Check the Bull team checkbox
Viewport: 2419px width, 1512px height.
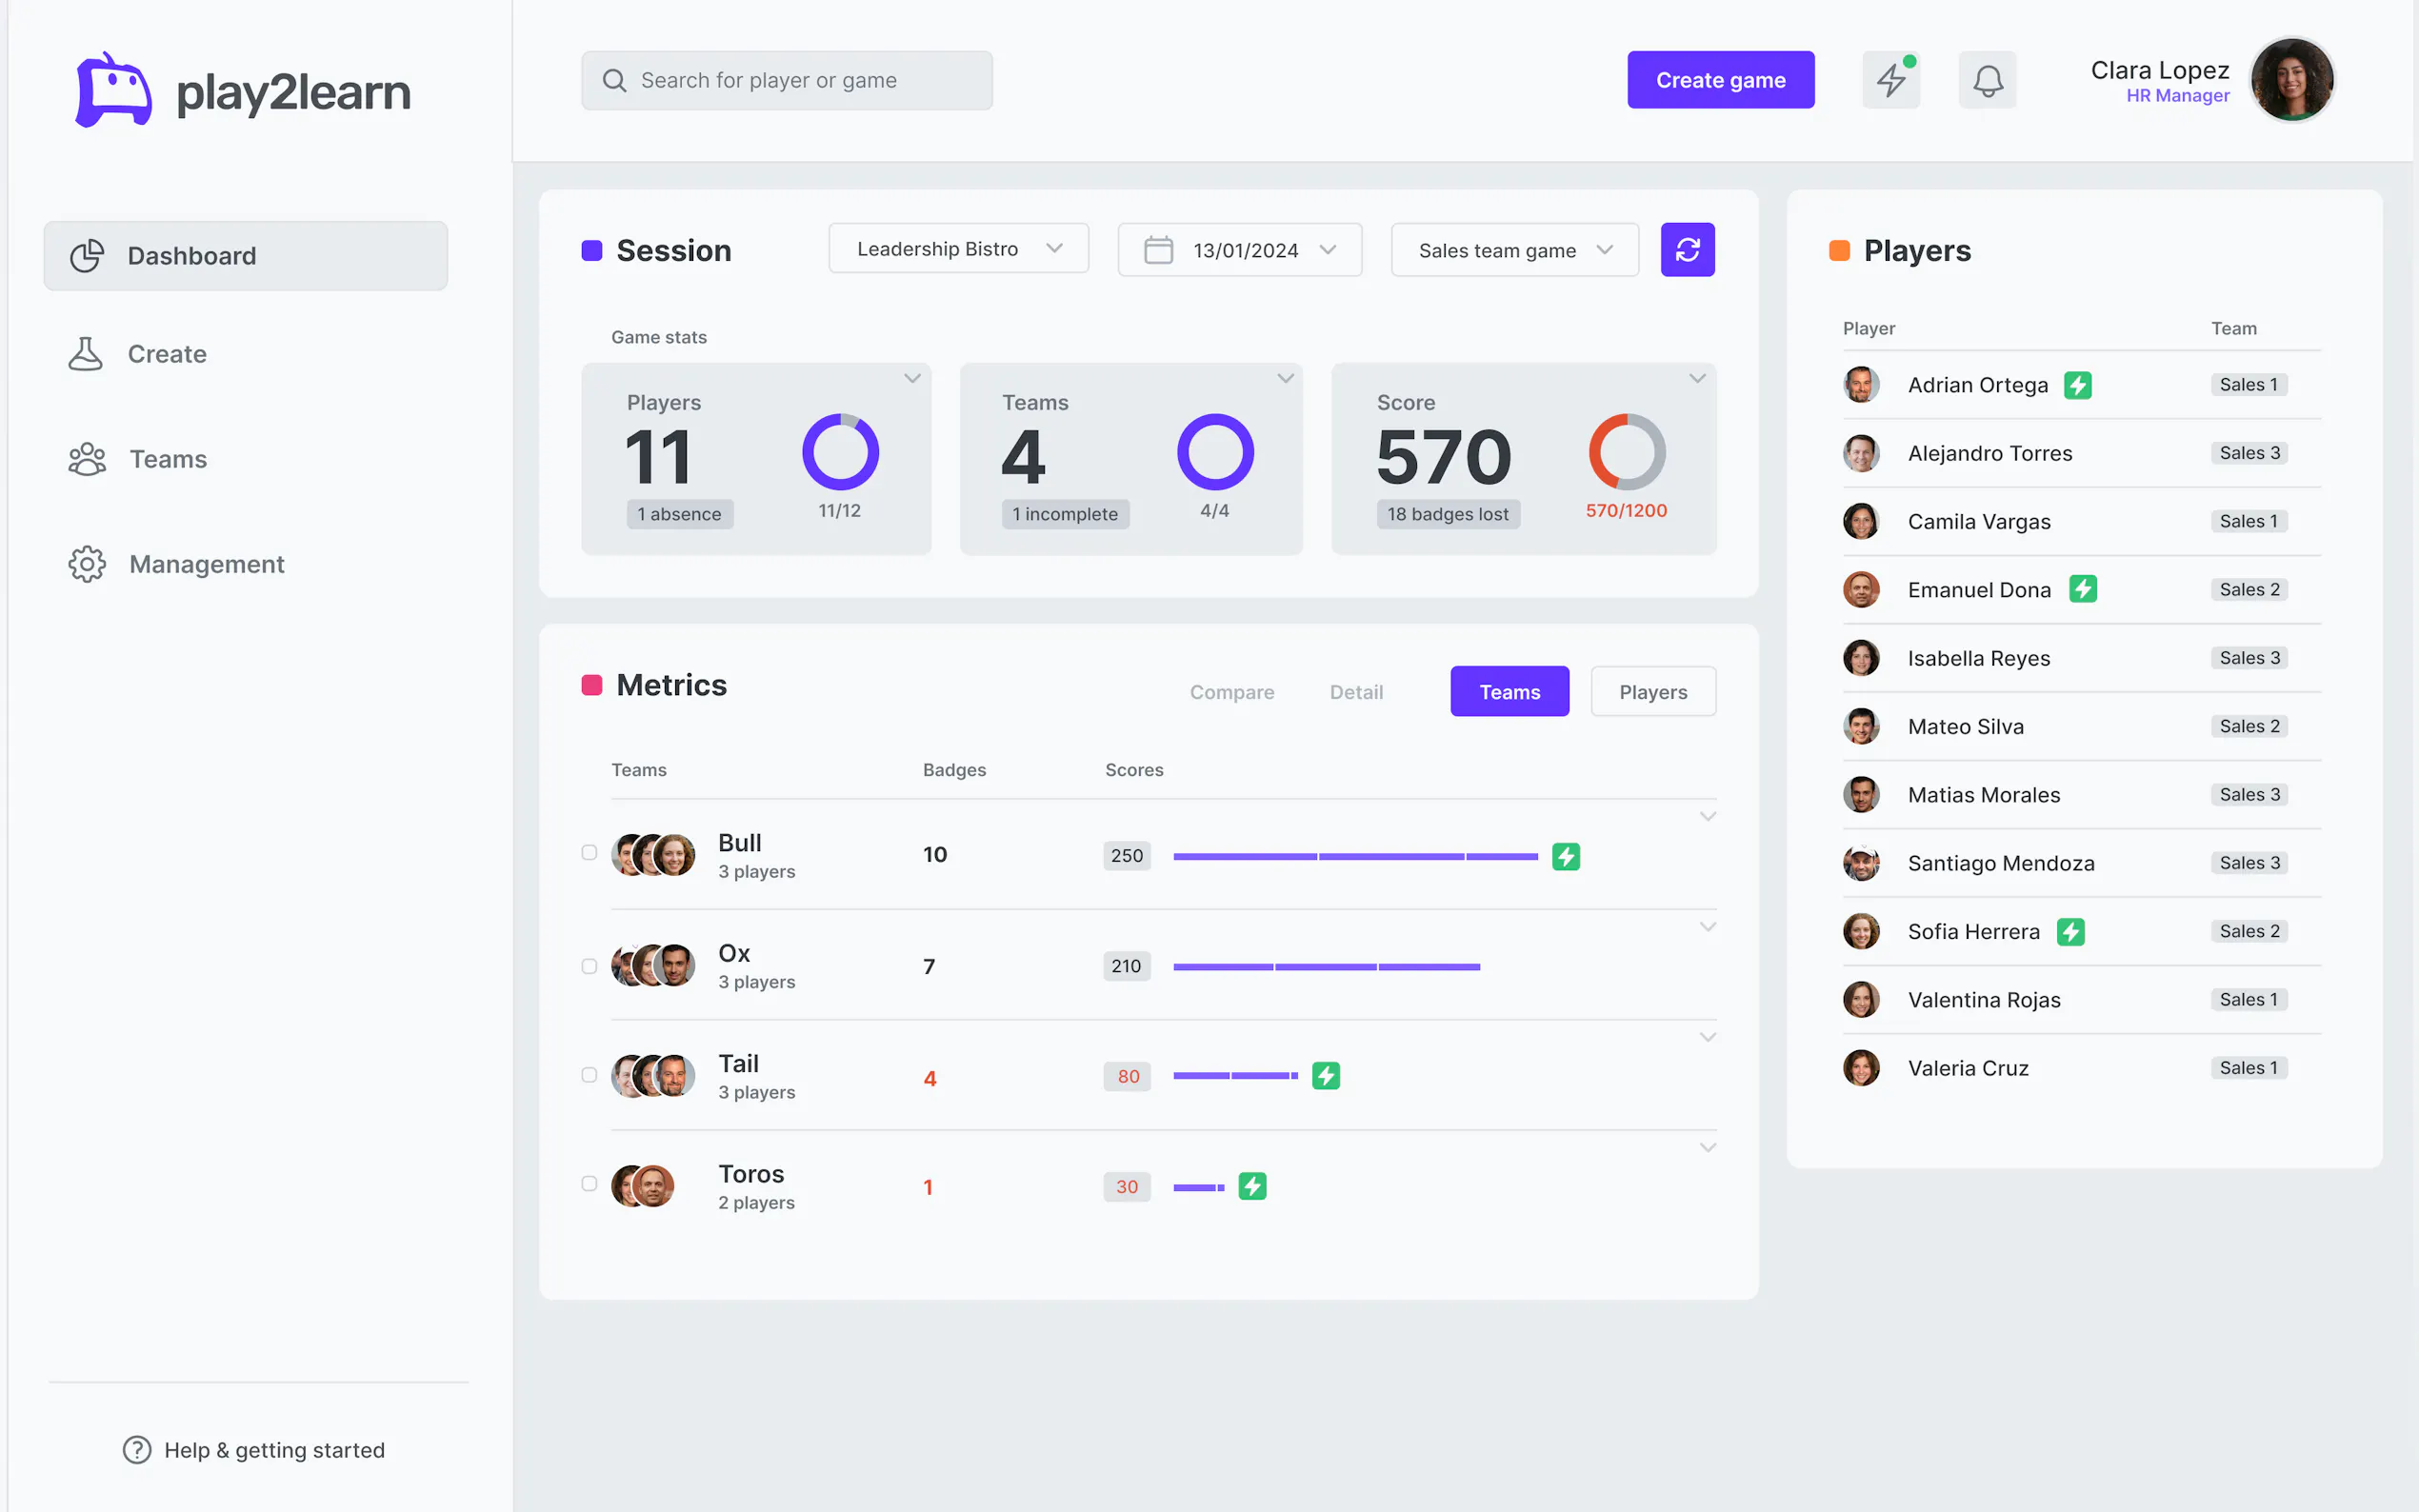[x=589, y=853]
